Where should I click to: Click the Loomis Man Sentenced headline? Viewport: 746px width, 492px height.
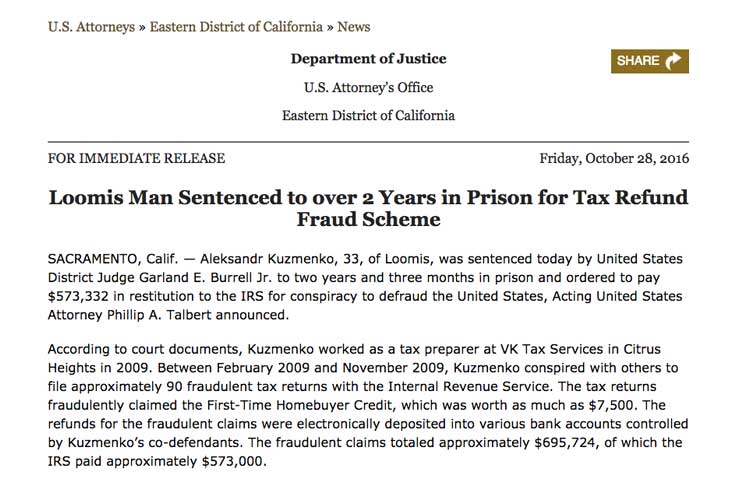[x=368, y=208]
